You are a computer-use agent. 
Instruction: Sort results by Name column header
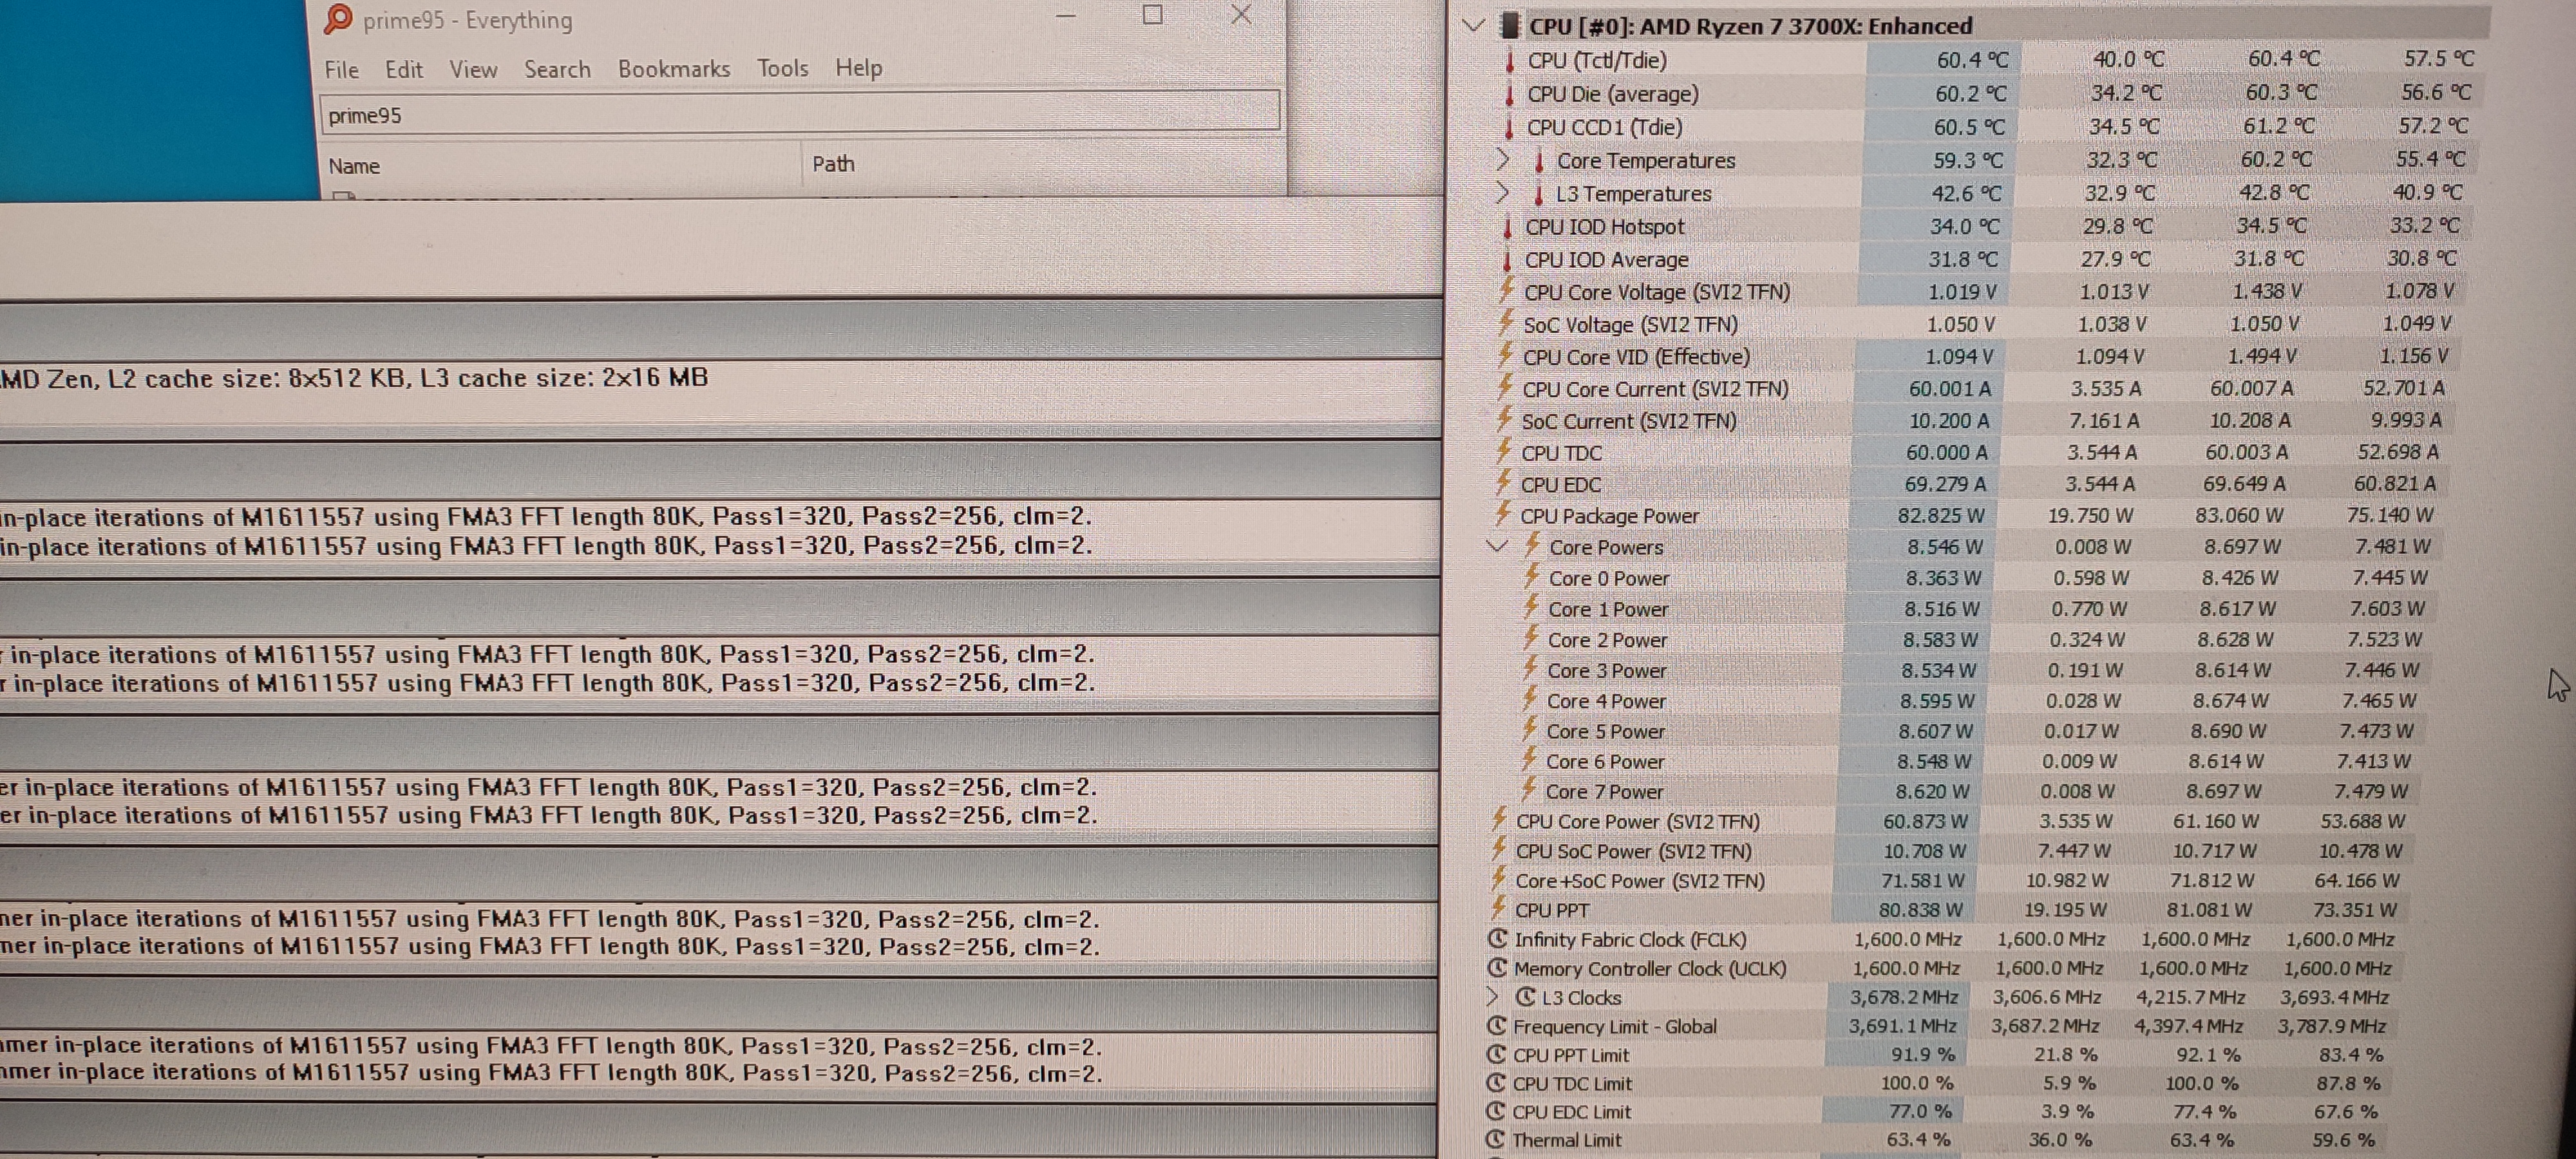click(355, 166)
